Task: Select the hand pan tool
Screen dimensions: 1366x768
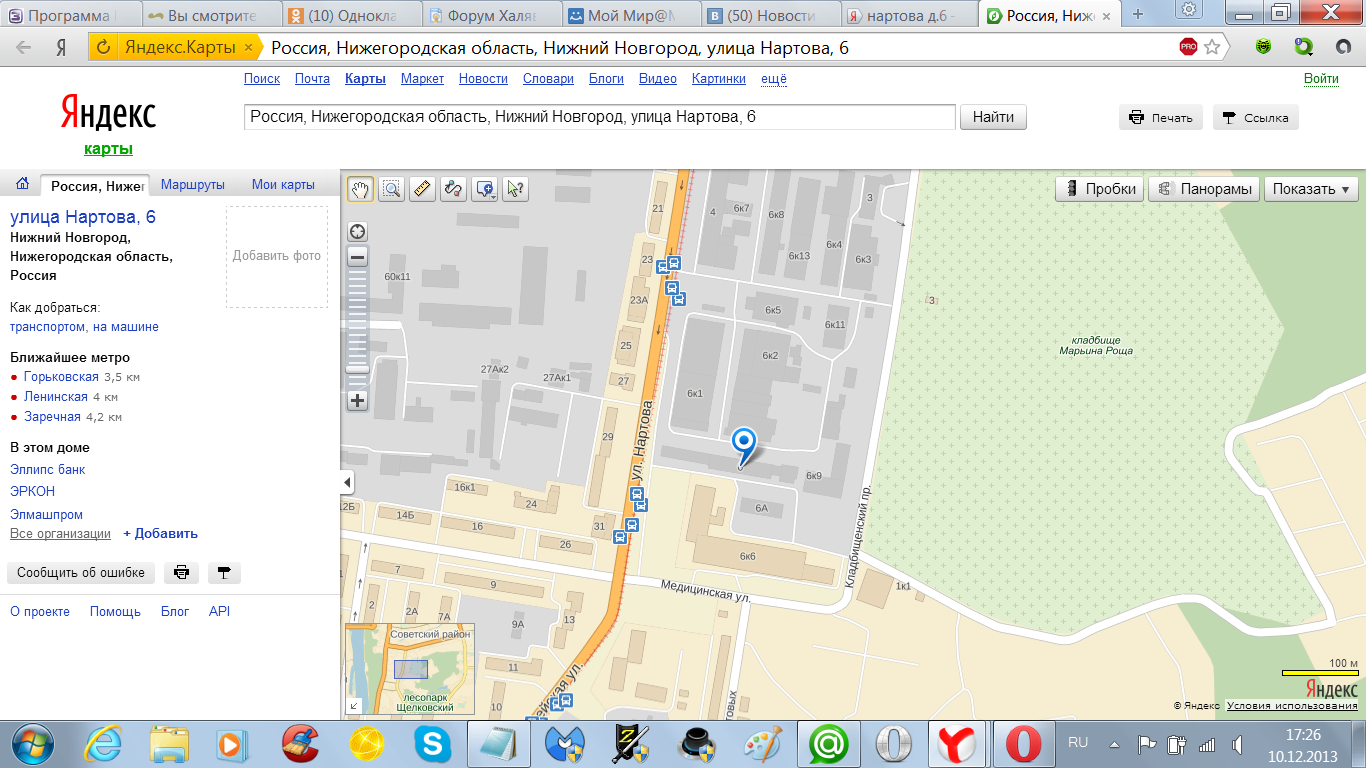Action: pos(360,188)
